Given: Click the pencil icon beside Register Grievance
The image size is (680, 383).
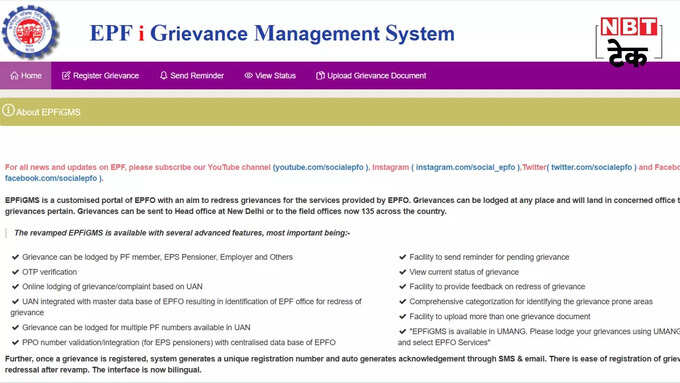Looking at the screenshot, I should (66, 75).
